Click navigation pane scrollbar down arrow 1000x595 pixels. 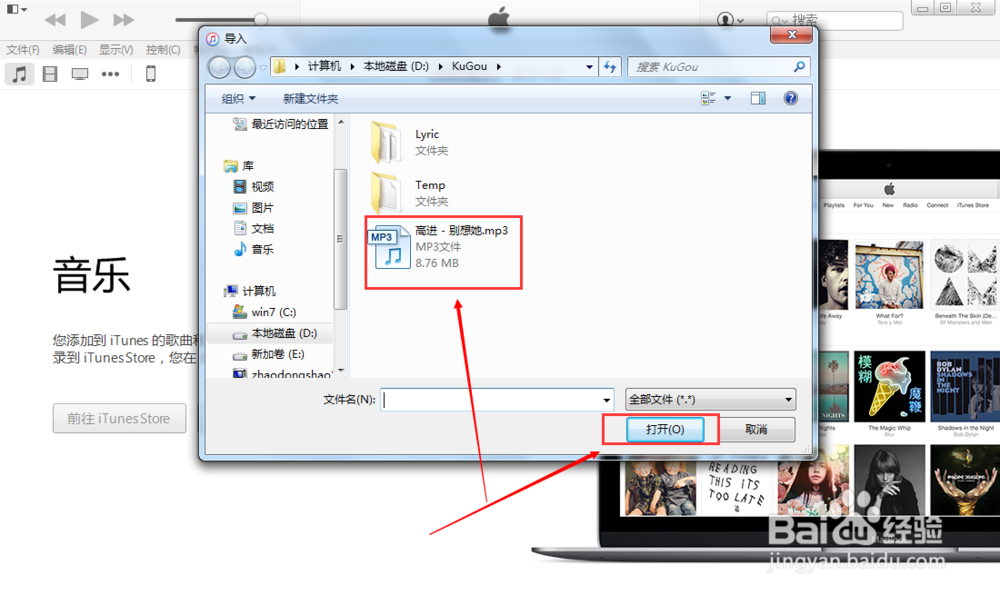[x=341, y=371]
